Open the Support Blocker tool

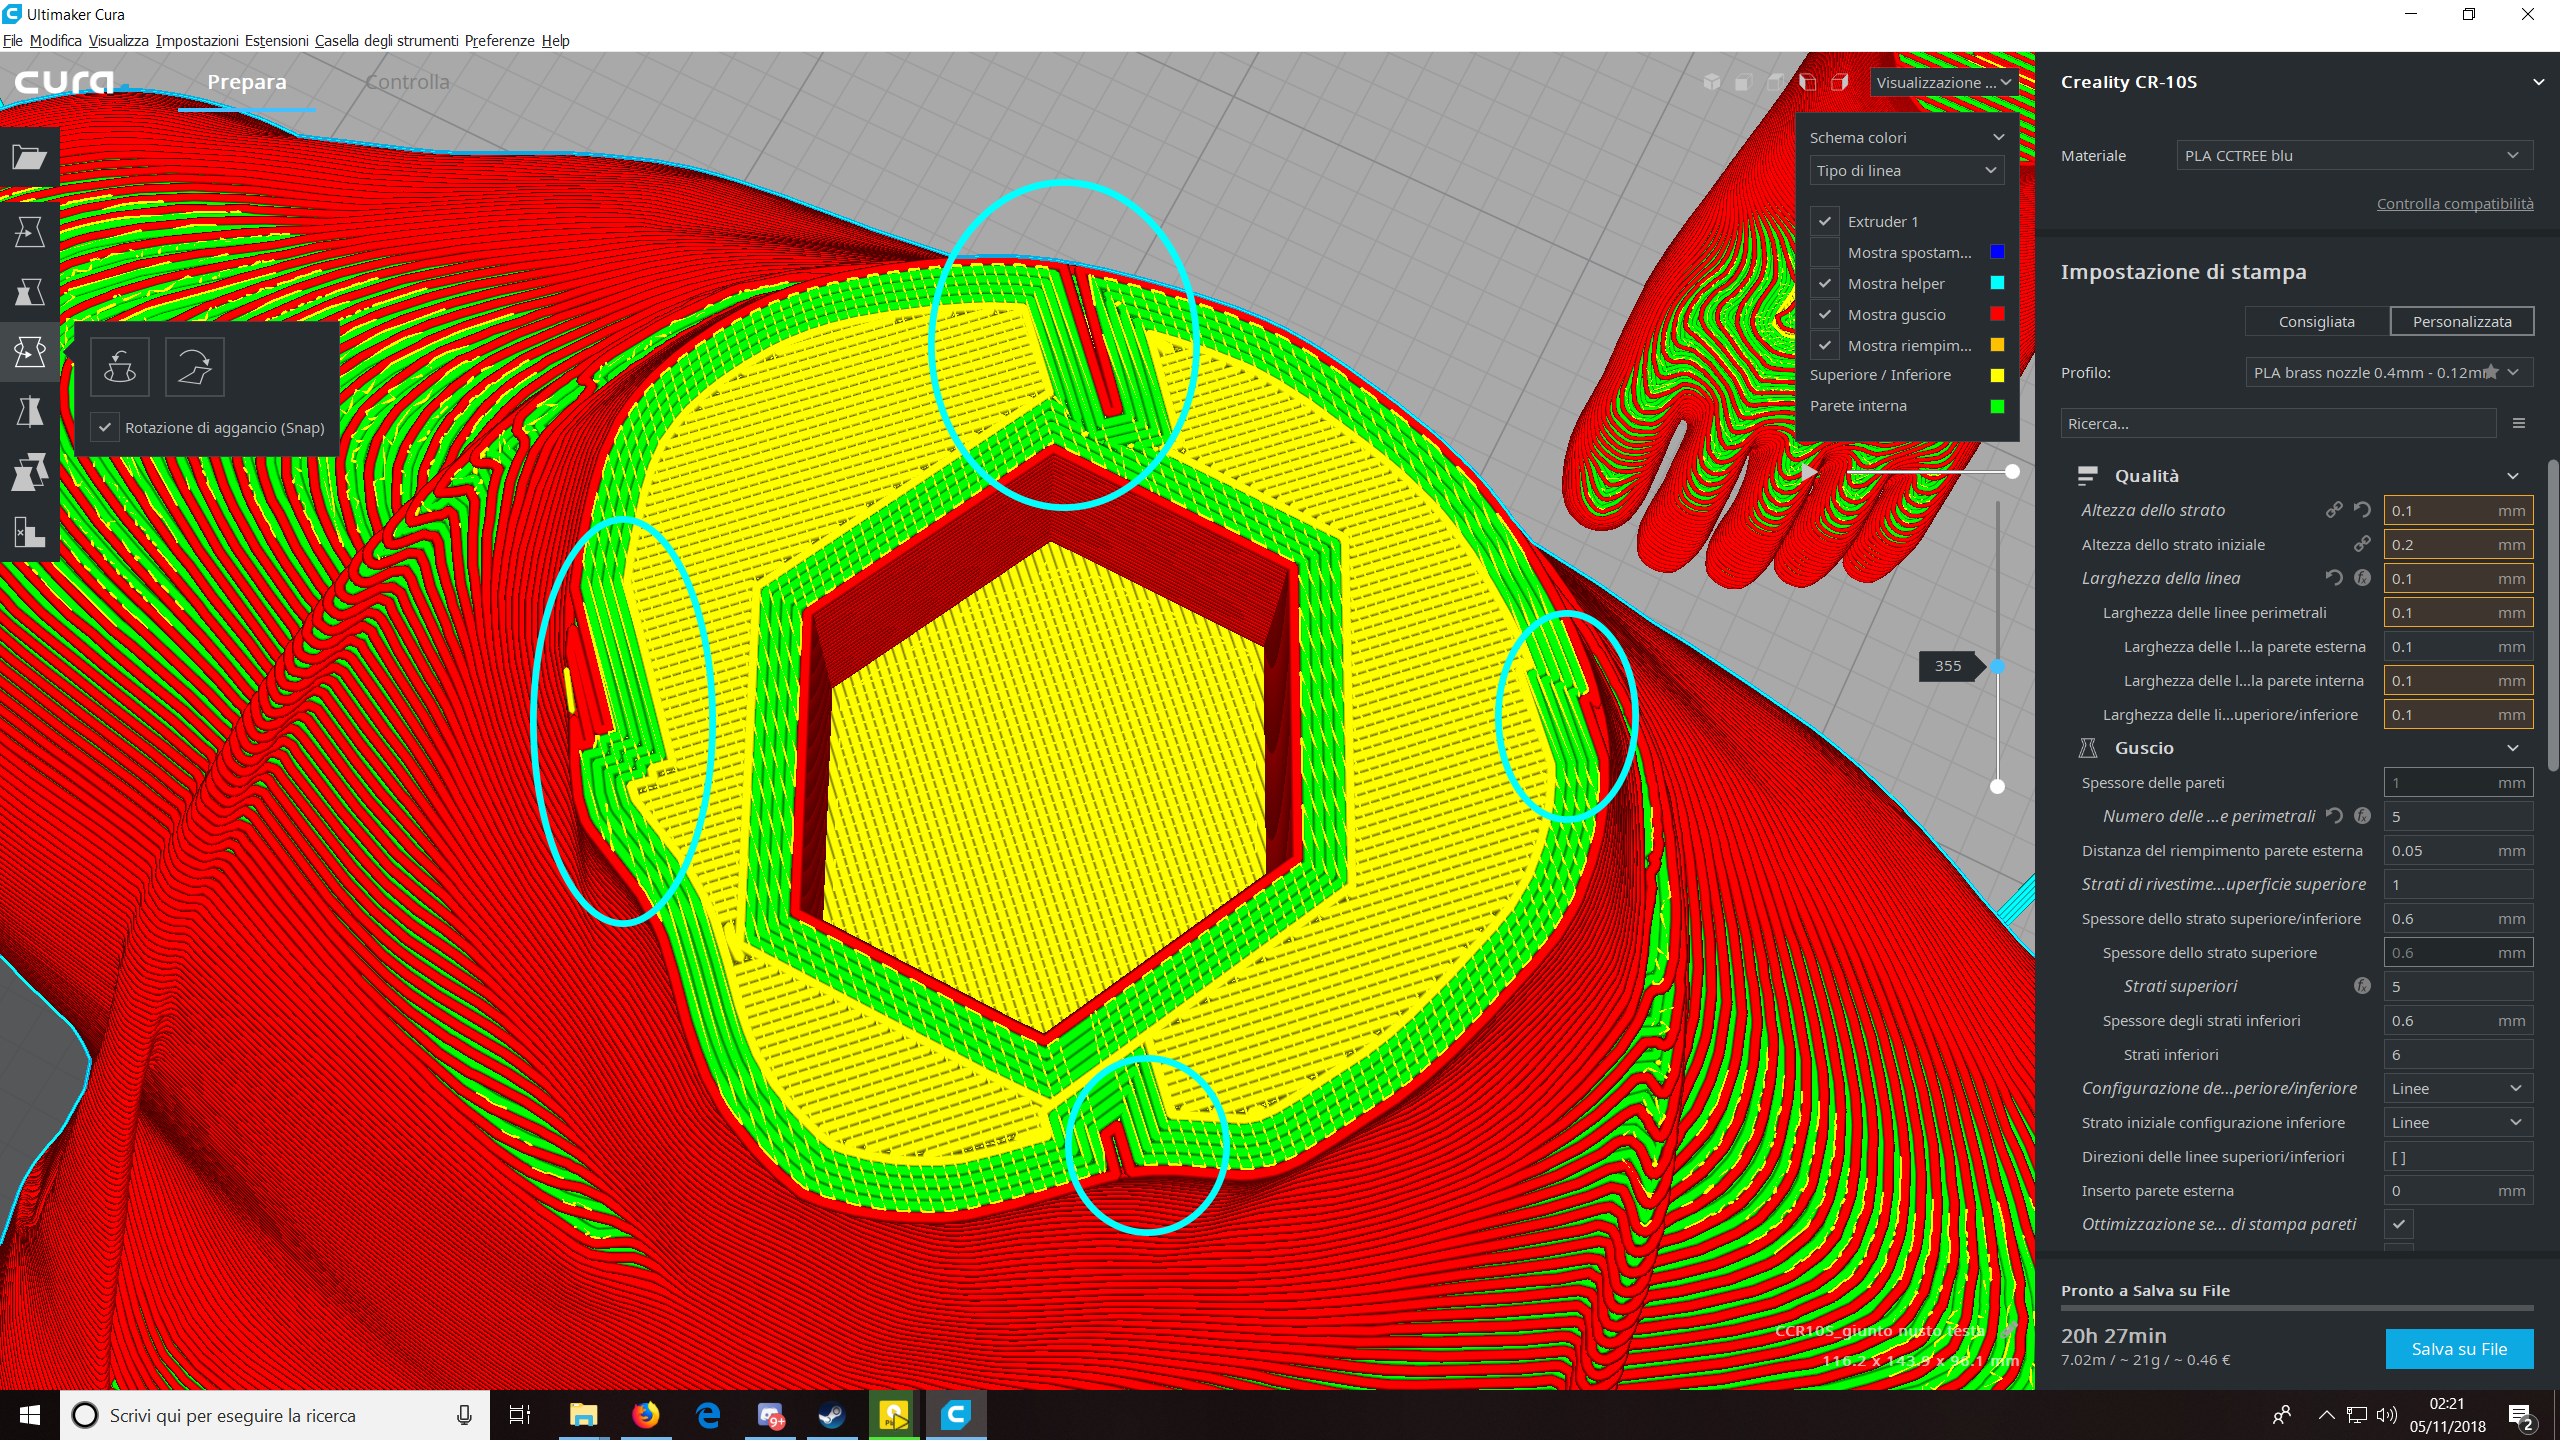tap(29, 531)
